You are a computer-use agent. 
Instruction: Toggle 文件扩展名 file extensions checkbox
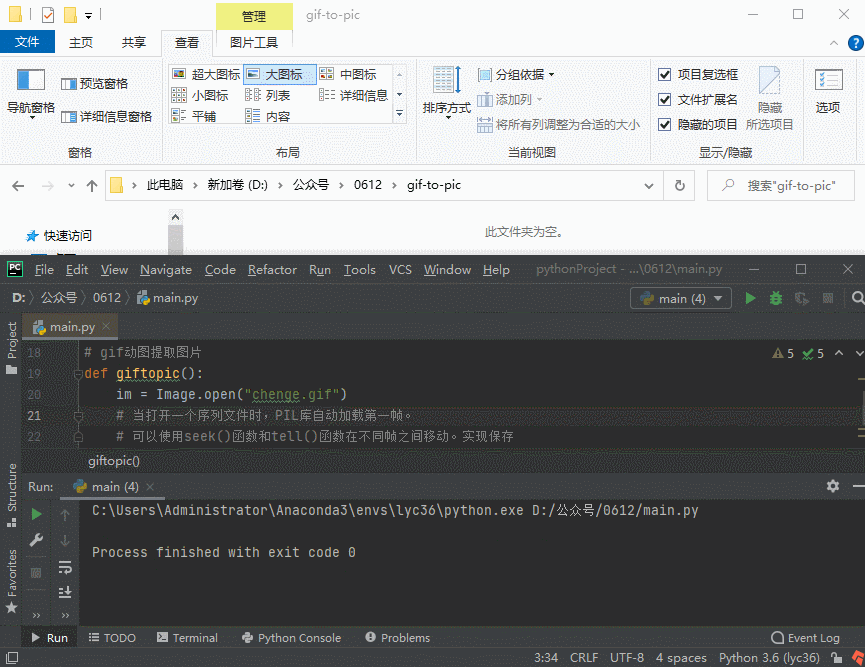(x=665, y=99)
